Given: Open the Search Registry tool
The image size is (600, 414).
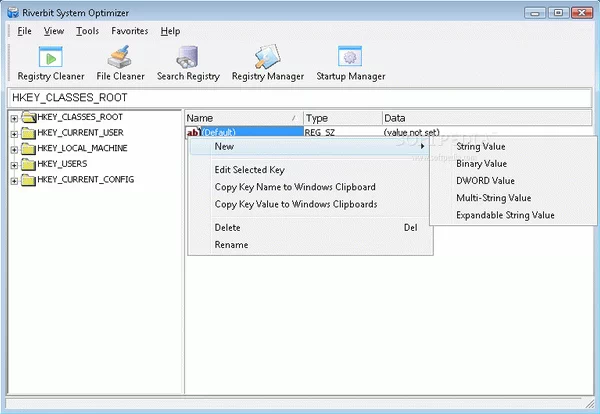Looking at the screenshot, I should [x=188, y=64].
